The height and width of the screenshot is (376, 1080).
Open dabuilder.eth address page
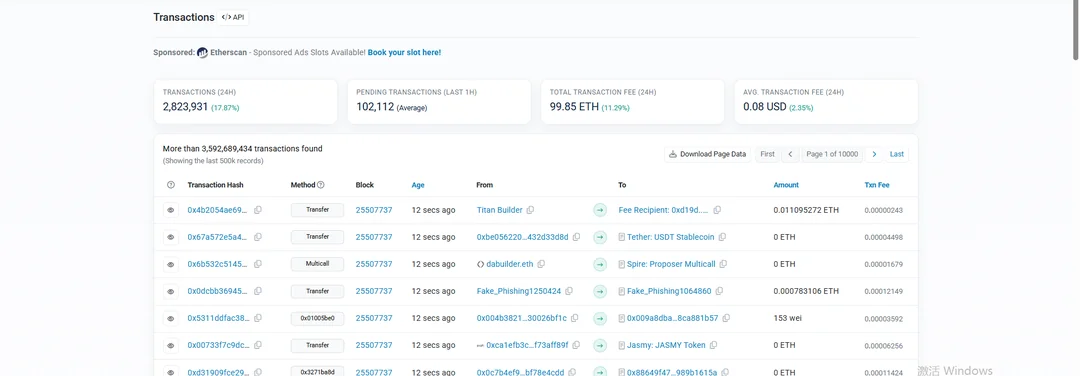[x=509, y=264]
